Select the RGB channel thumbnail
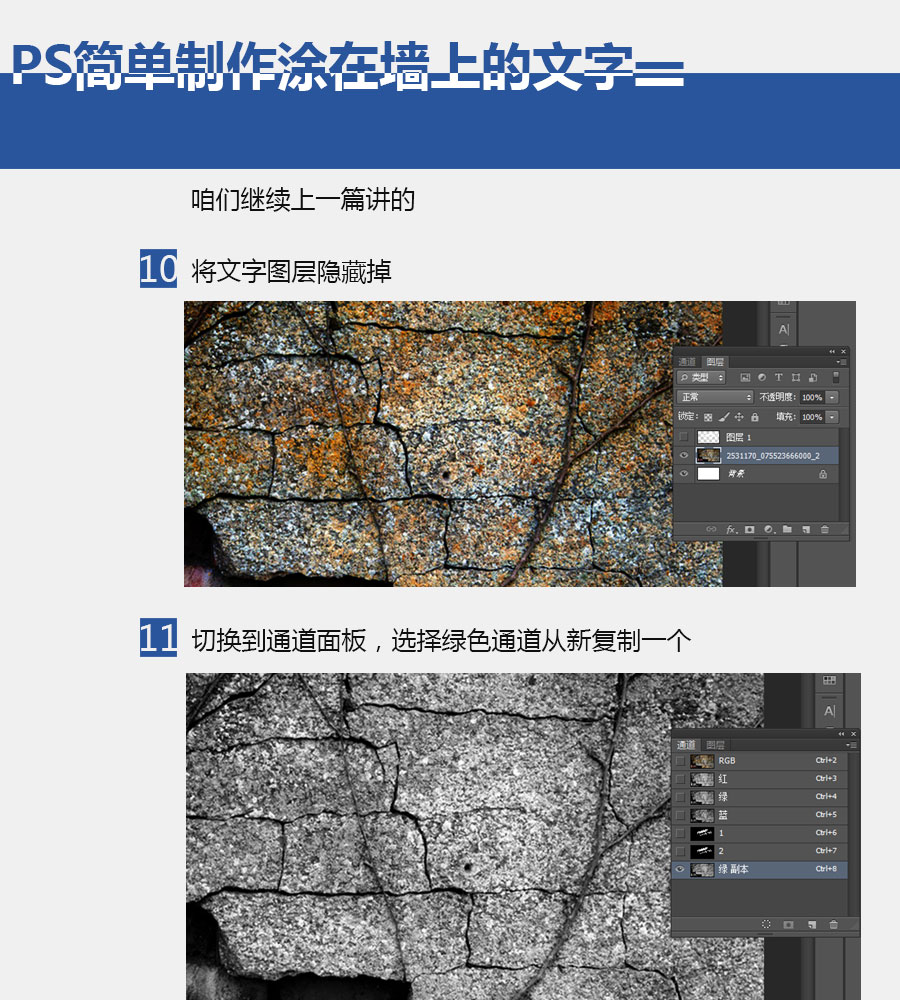Image resolution: width=900 pixels, height=1000 pixels. tap(702, 760)
